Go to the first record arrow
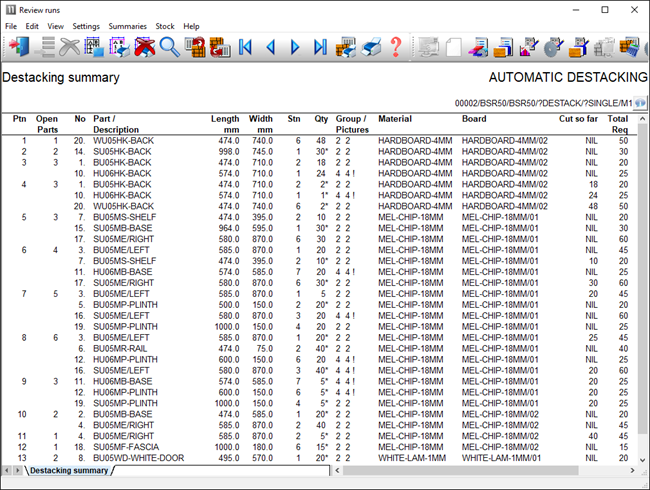 click(x=246, y=46)
